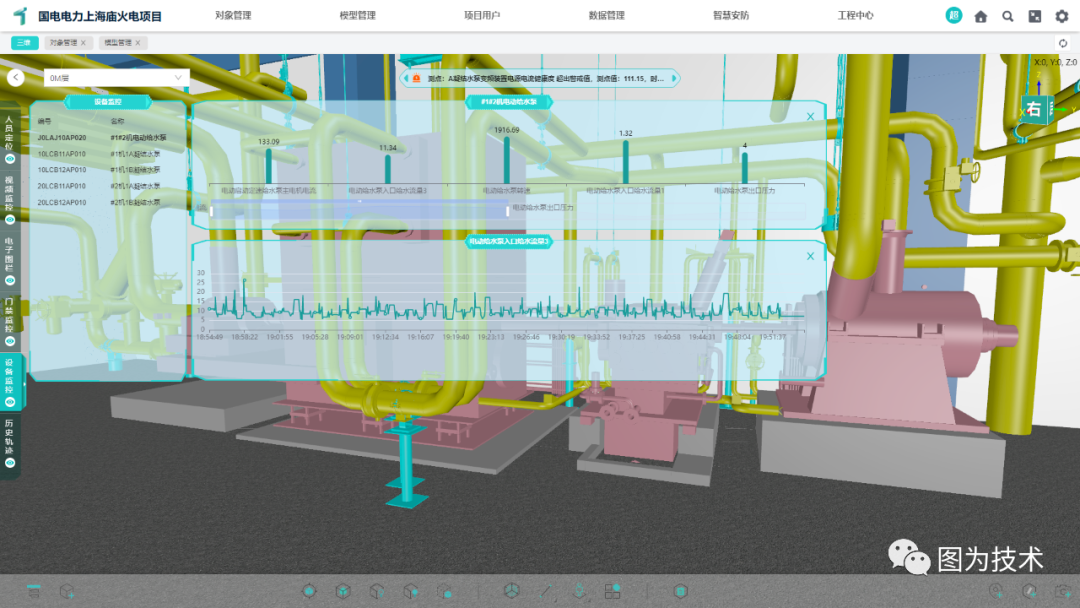Image resolution: width=1080 pixels, height=608 pixels.
Task: Click the user avatar icon
Action: (954, 16)
